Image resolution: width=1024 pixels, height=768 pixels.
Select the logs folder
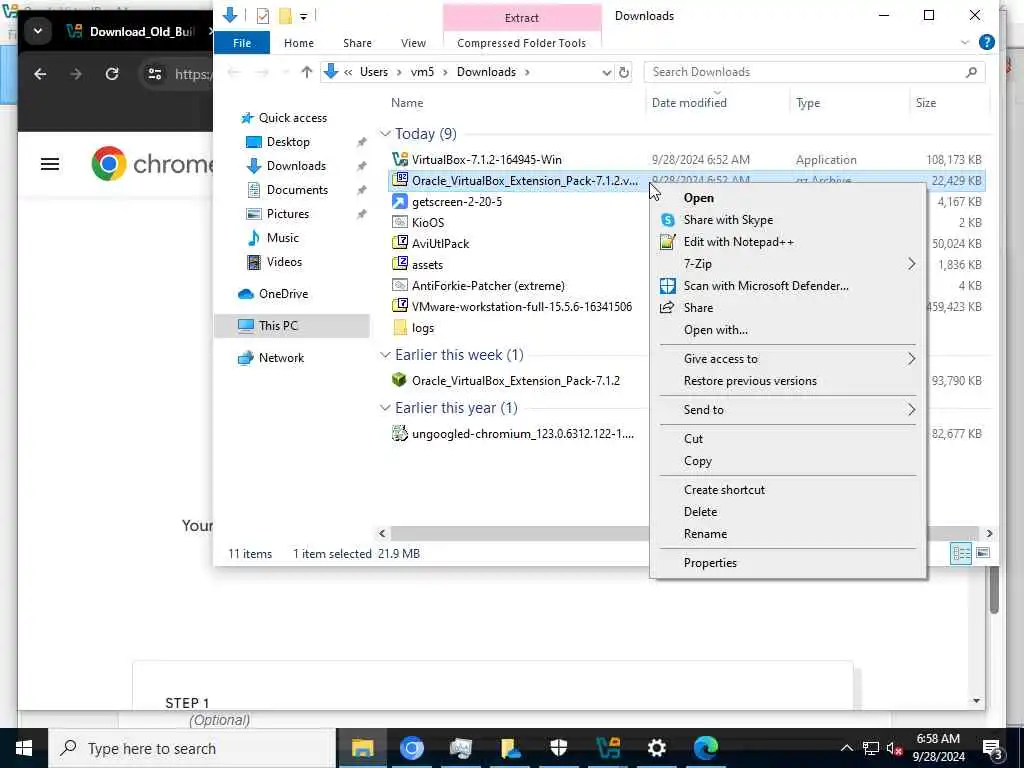click(423, 328)
